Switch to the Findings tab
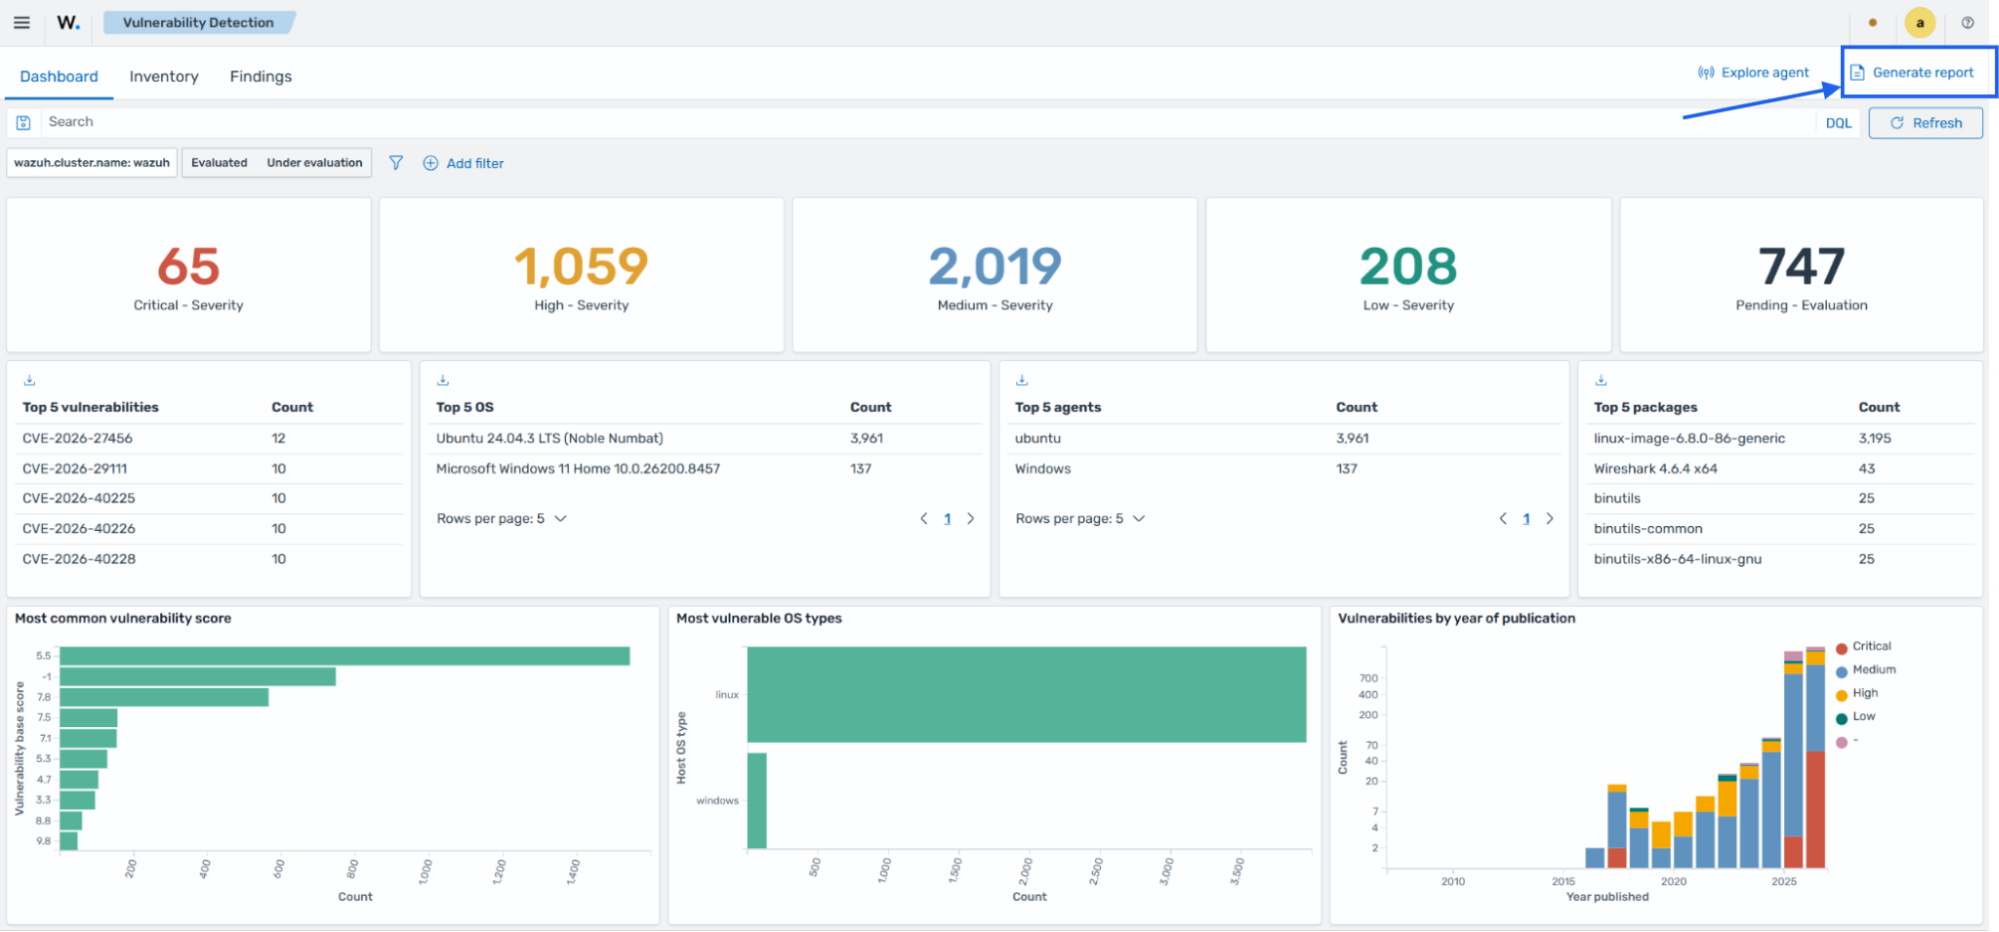1999x932 pixels. point(261,76)
